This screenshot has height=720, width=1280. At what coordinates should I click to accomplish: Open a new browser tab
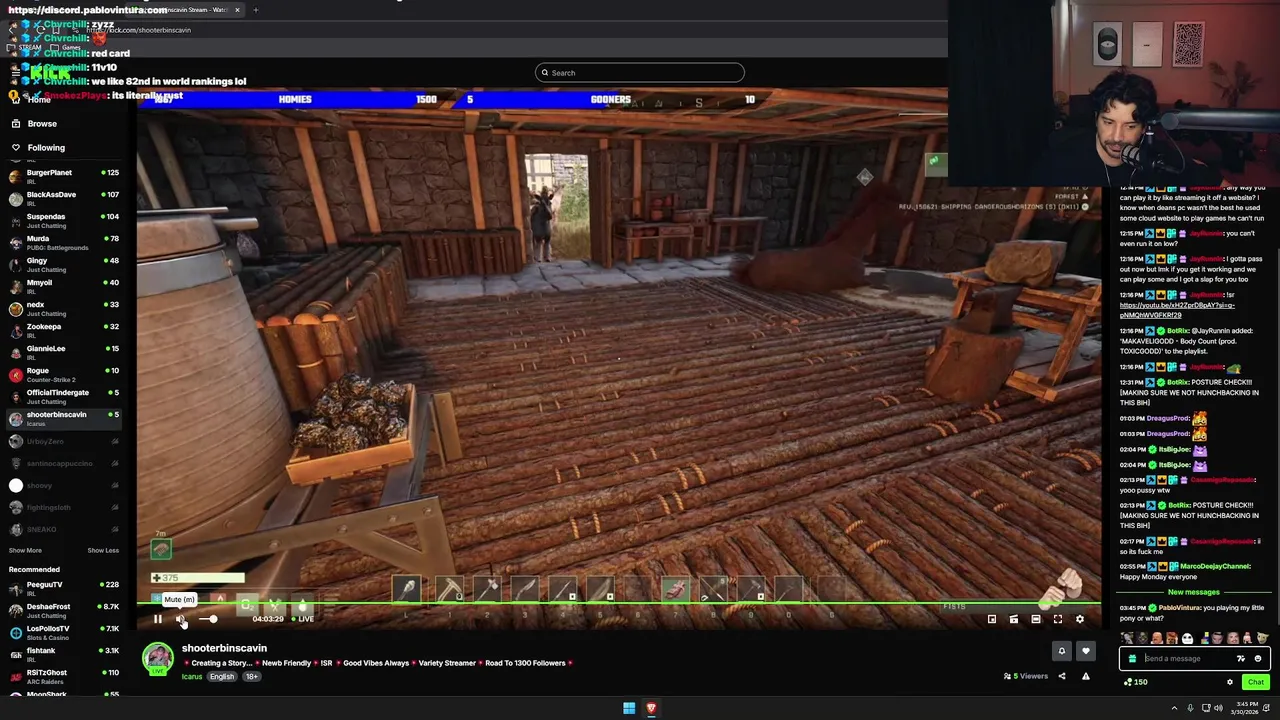255,10
